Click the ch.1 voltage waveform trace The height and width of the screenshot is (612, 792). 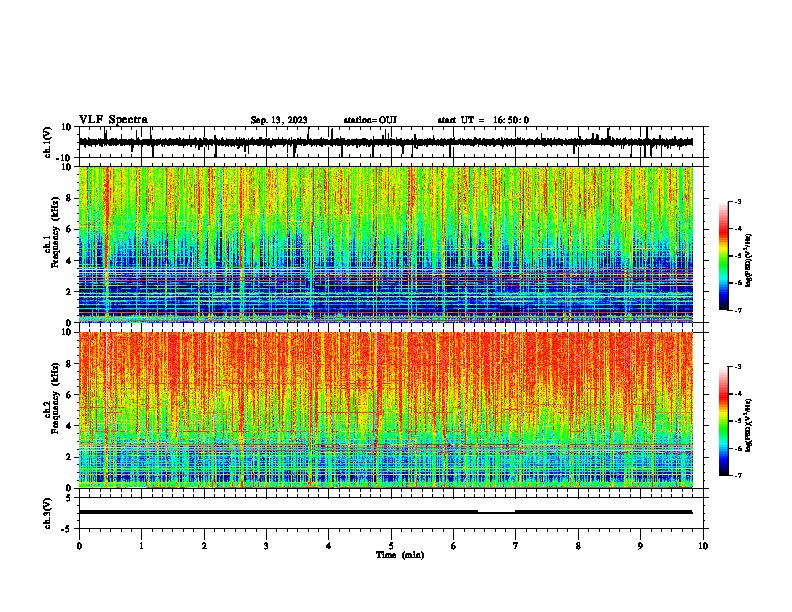click(385, 142)
